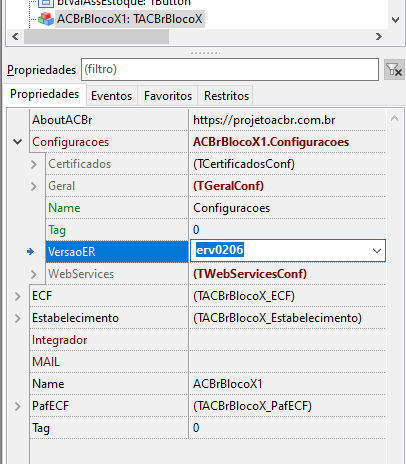Open the VersaoER dropdown list
The width and height of the screenshot is (406, 464).
(377, 251)
